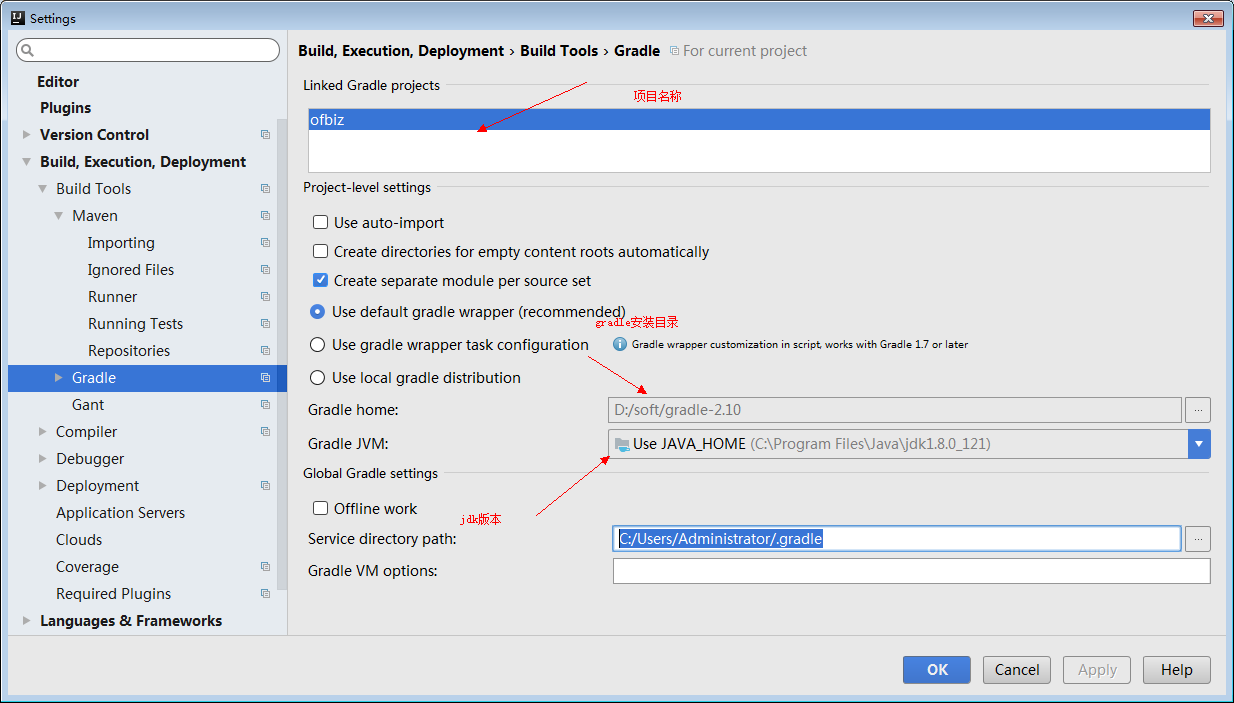Viewport: 1234px width, 703px height.
Task: Click the per-project icon beside Coverage
Action: (265, 567)
